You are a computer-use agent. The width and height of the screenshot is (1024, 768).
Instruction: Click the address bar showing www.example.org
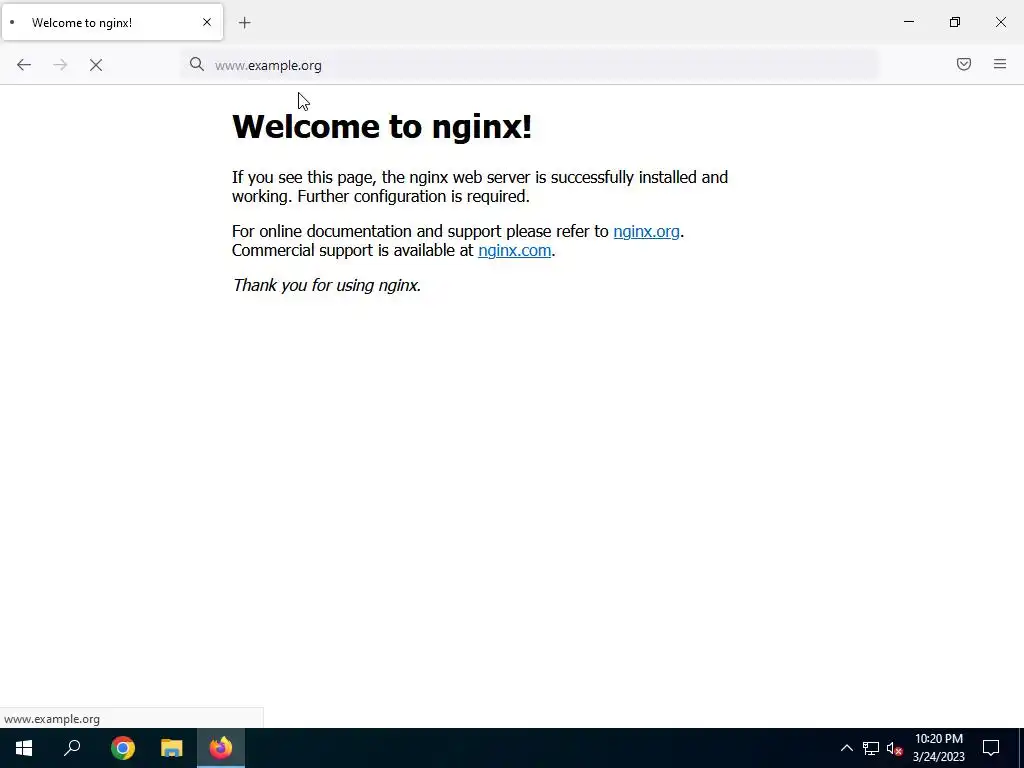pos(529,65)
